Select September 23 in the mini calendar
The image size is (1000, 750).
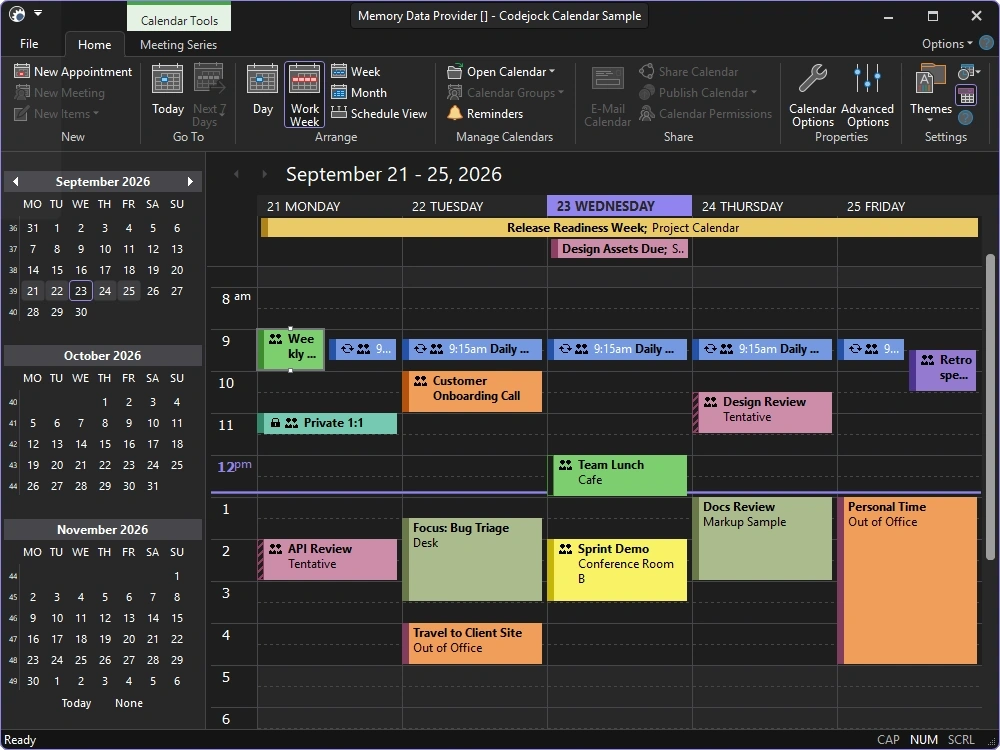[x=80, y=291]
